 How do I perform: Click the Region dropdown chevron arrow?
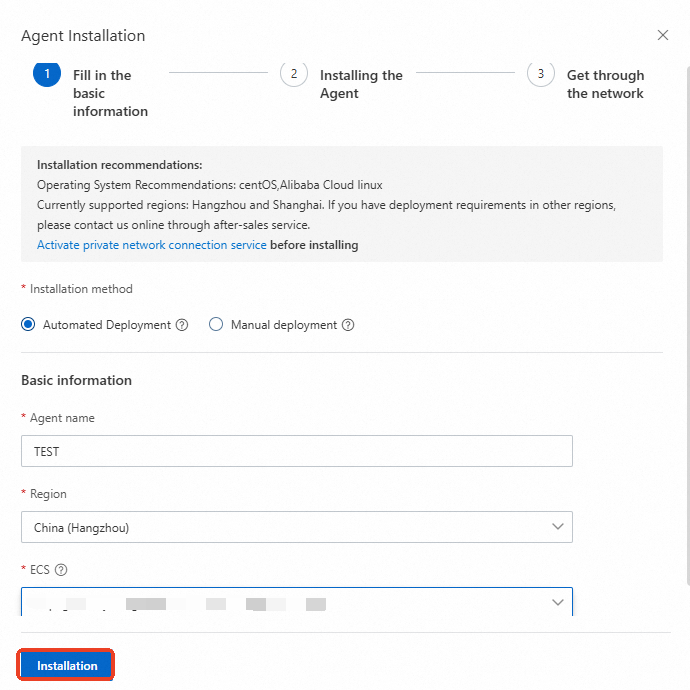(557, 527)
